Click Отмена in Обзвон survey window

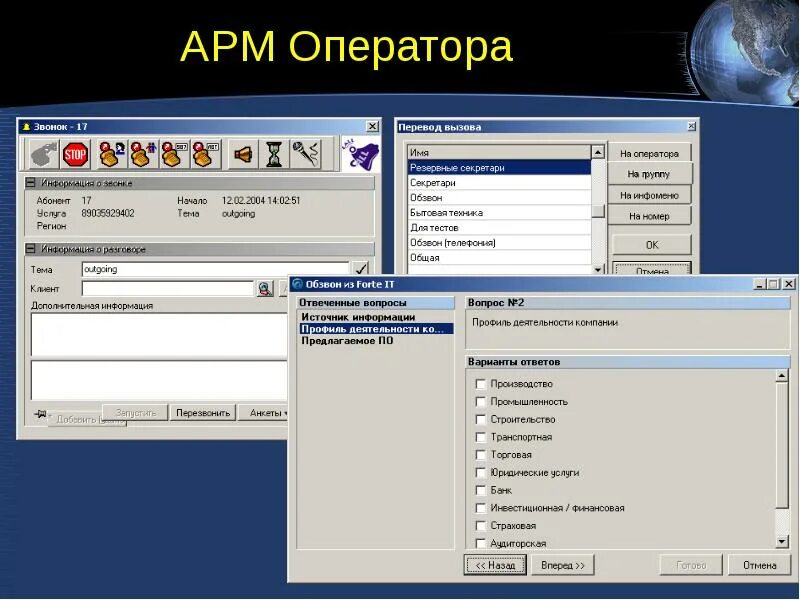(760, 565)
